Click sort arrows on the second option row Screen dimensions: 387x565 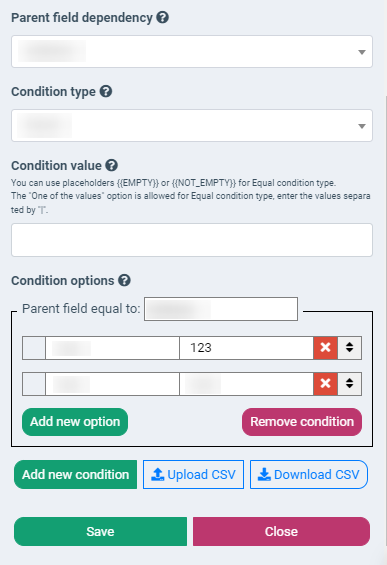click(350, 383)
